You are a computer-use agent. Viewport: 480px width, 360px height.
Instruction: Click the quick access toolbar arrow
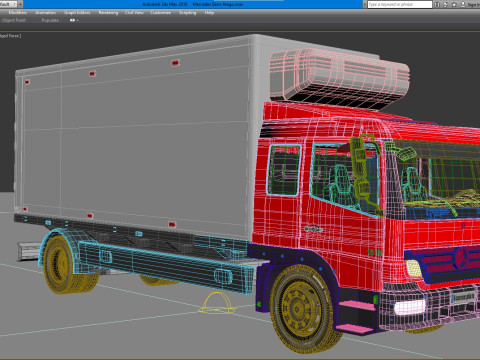pos(20,4)
